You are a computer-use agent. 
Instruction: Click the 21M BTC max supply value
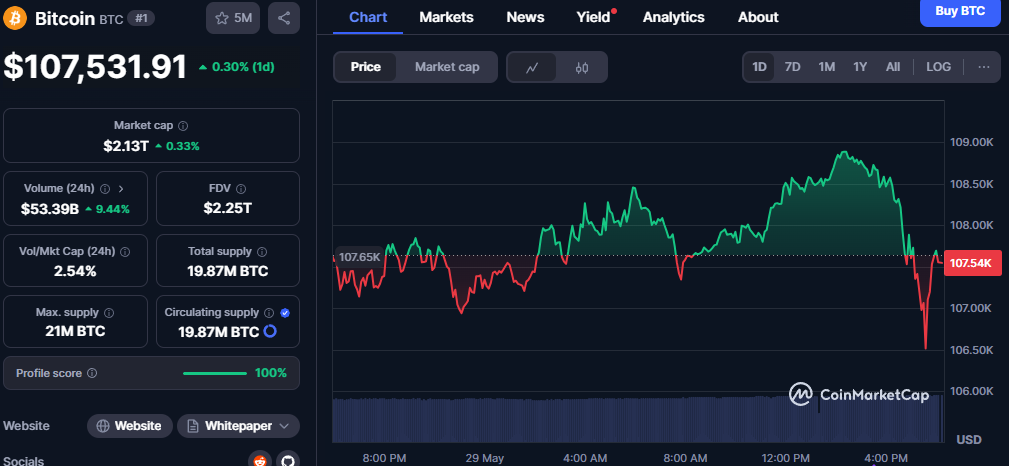[75, 332]
